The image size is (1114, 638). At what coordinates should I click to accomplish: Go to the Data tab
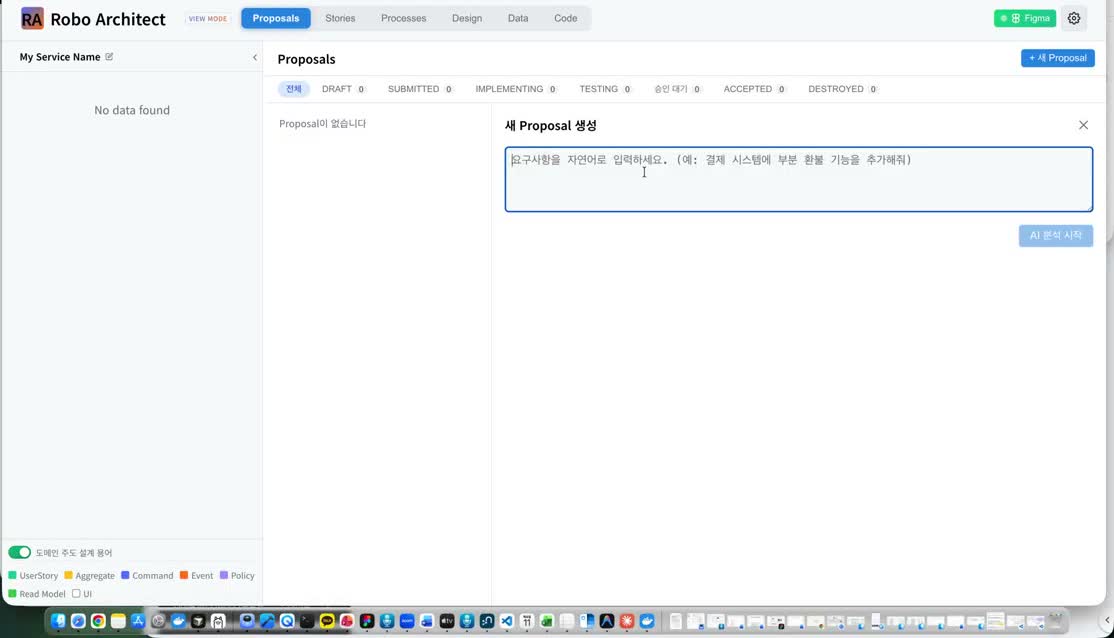518,18
